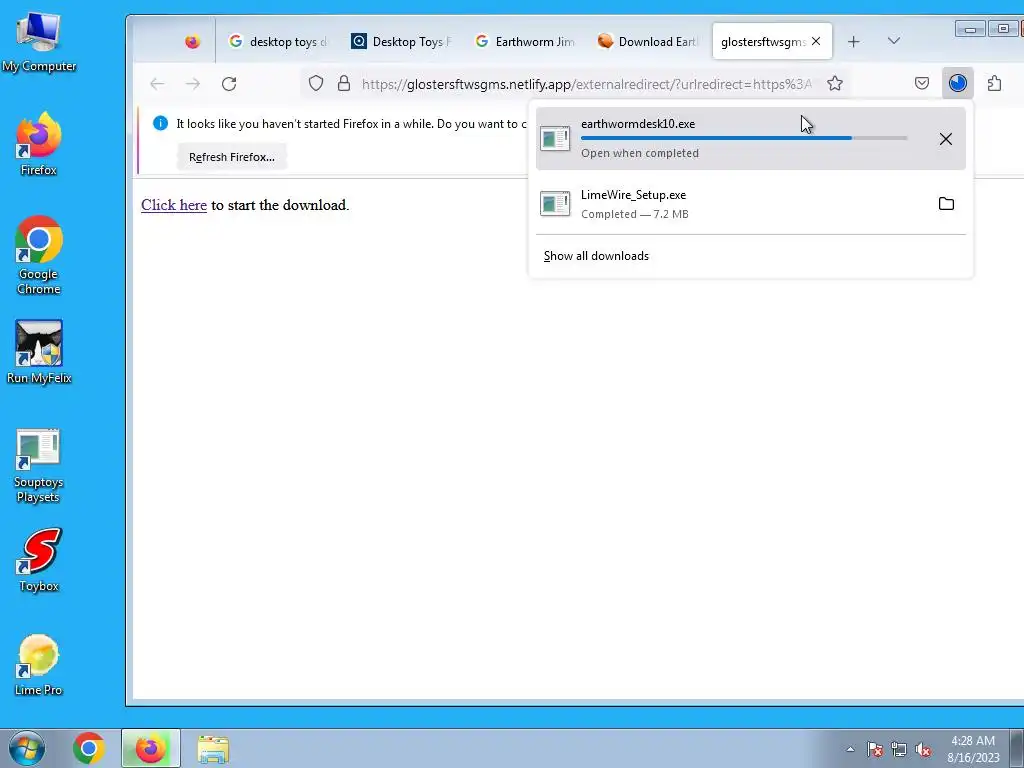Viewport: 1024px width, 768px height.
Task: Cancel earthwormdesk10.exe download
Action: (x=945, y=138)
